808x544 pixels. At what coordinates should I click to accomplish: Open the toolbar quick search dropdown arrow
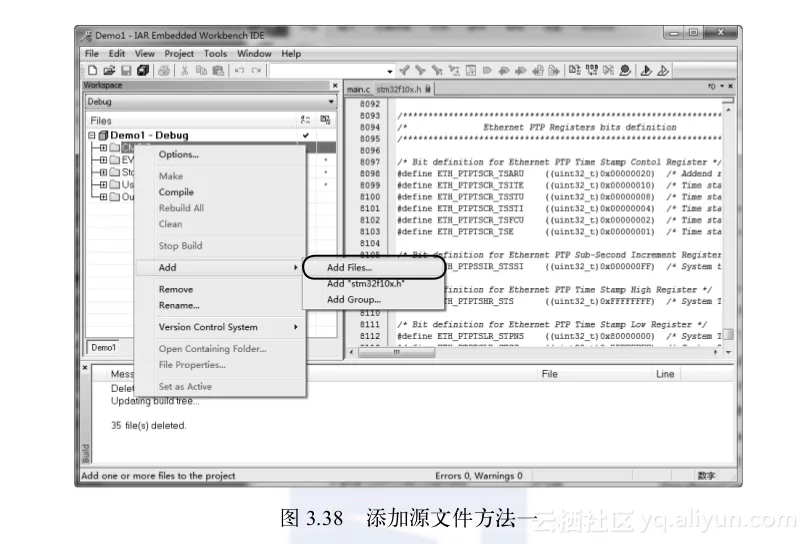390,71
